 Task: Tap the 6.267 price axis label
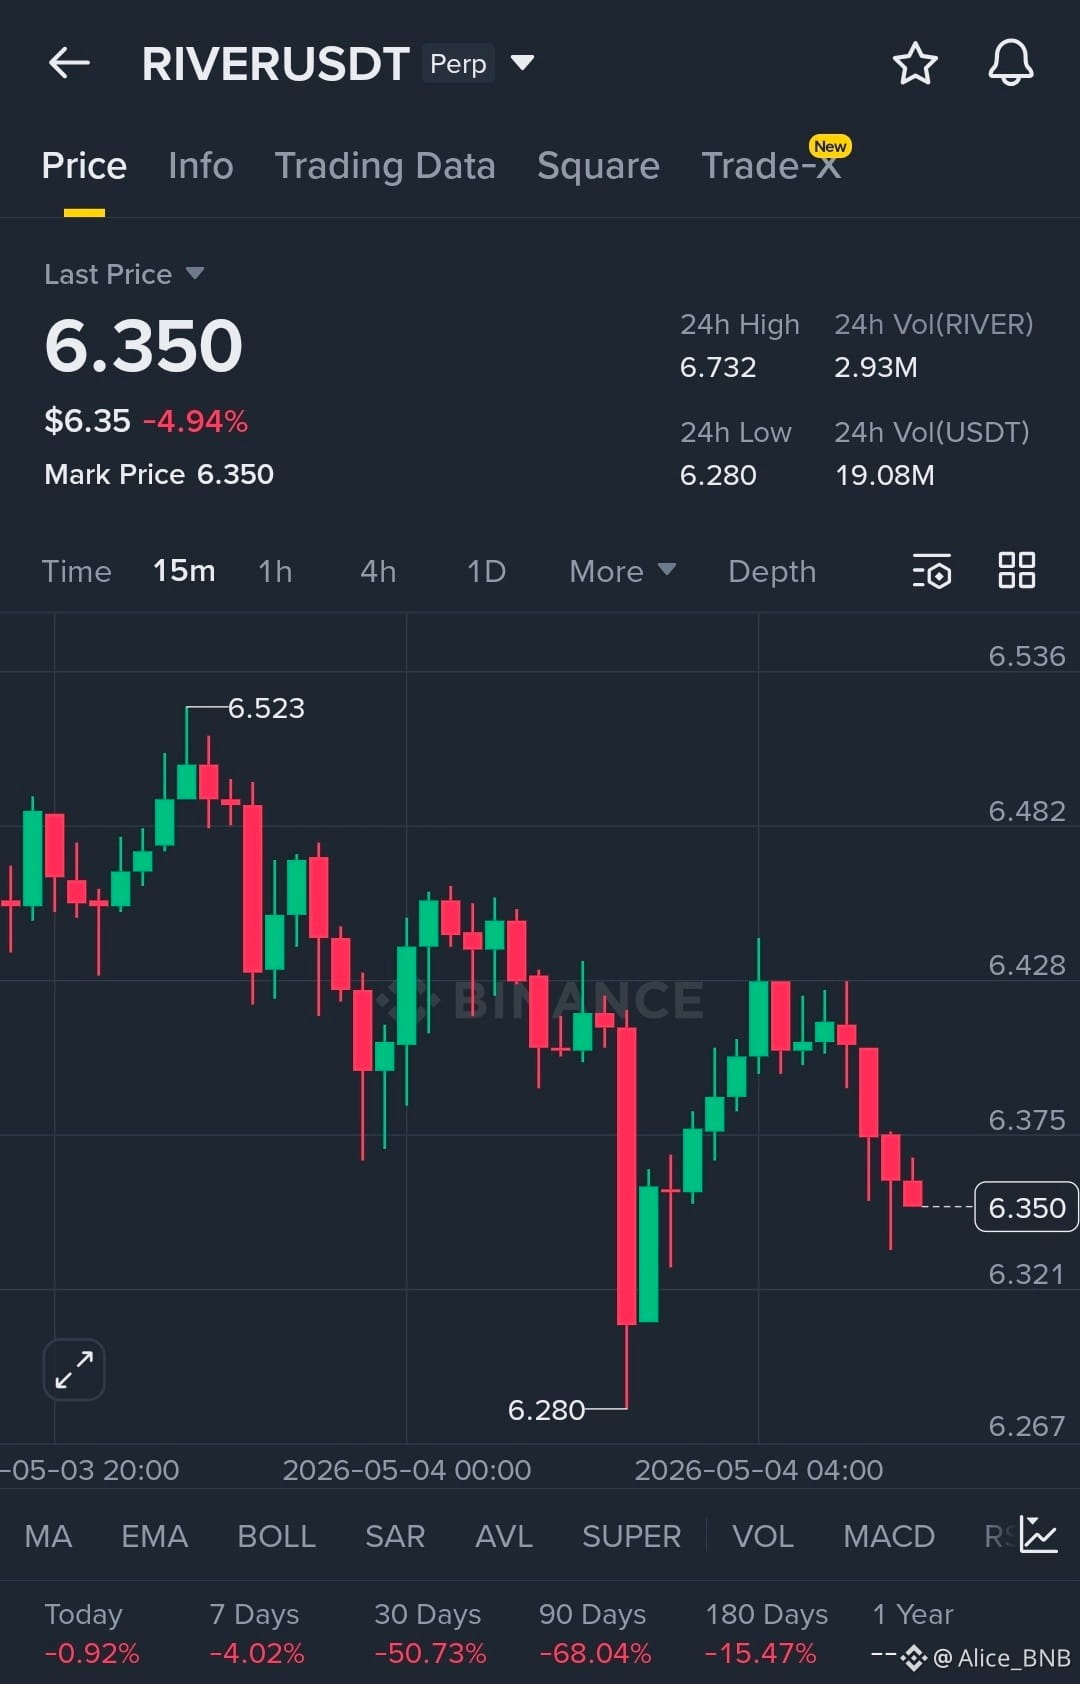click(1027, 1426)
